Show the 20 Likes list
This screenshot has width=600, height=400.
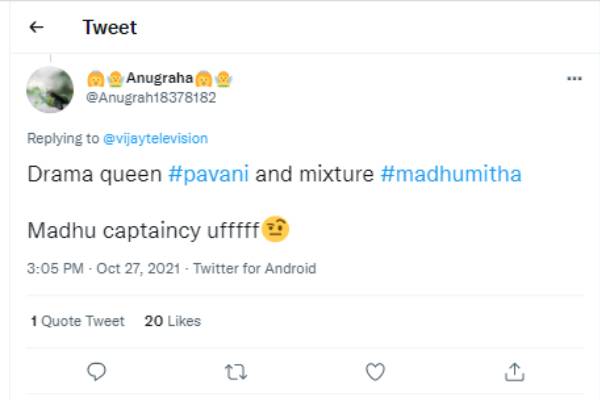pos(172,321)
